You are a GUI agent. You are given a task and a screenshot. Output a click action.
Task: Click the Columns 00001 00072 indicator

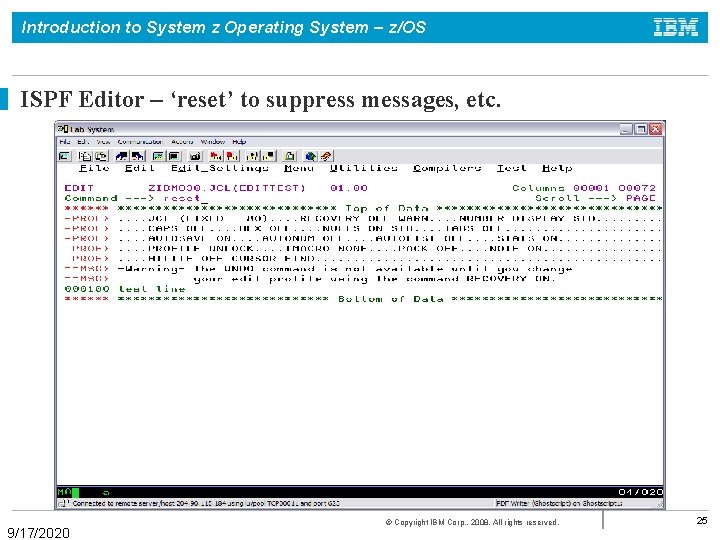pyautogui.click(x=584, y=188)
